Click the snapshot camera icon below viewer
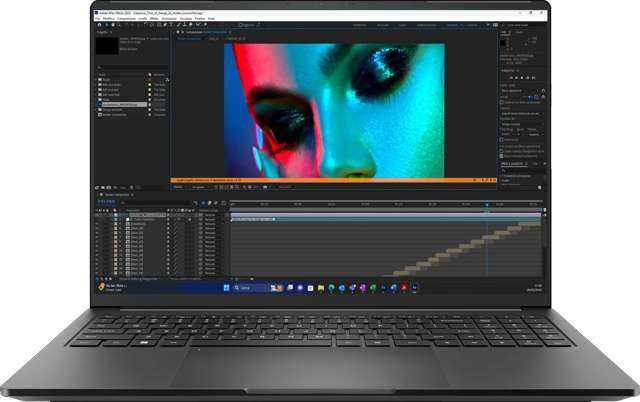 265,187
